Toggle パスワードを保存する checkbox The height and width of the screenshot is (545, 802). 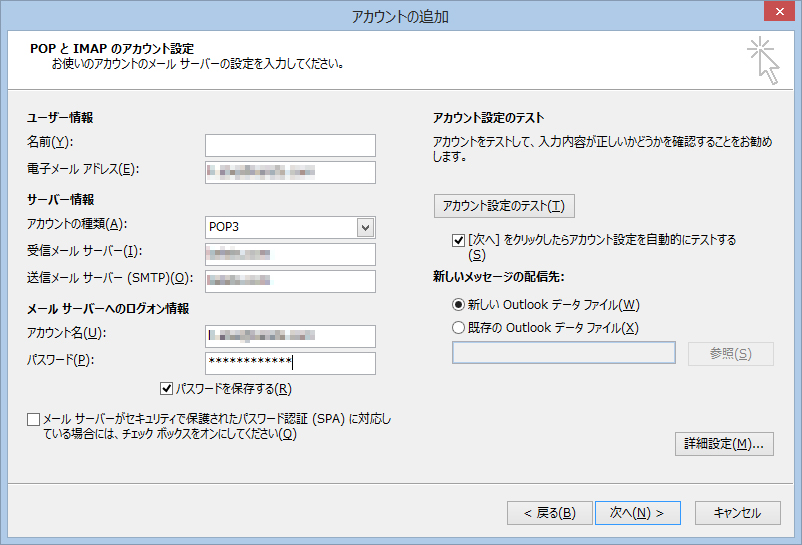[167, 388]
